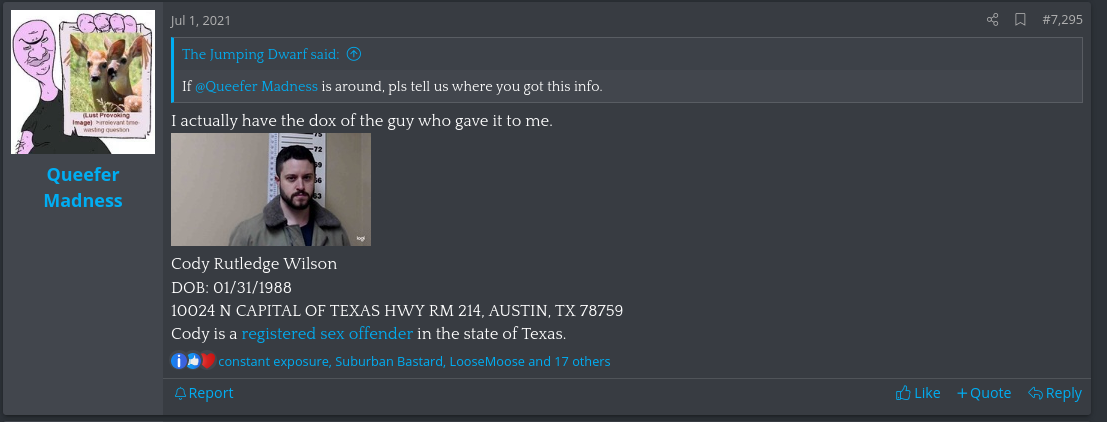Click the thumbs-up reaction icon
This screenshot has height=422, width=1107.
point(193,361)
